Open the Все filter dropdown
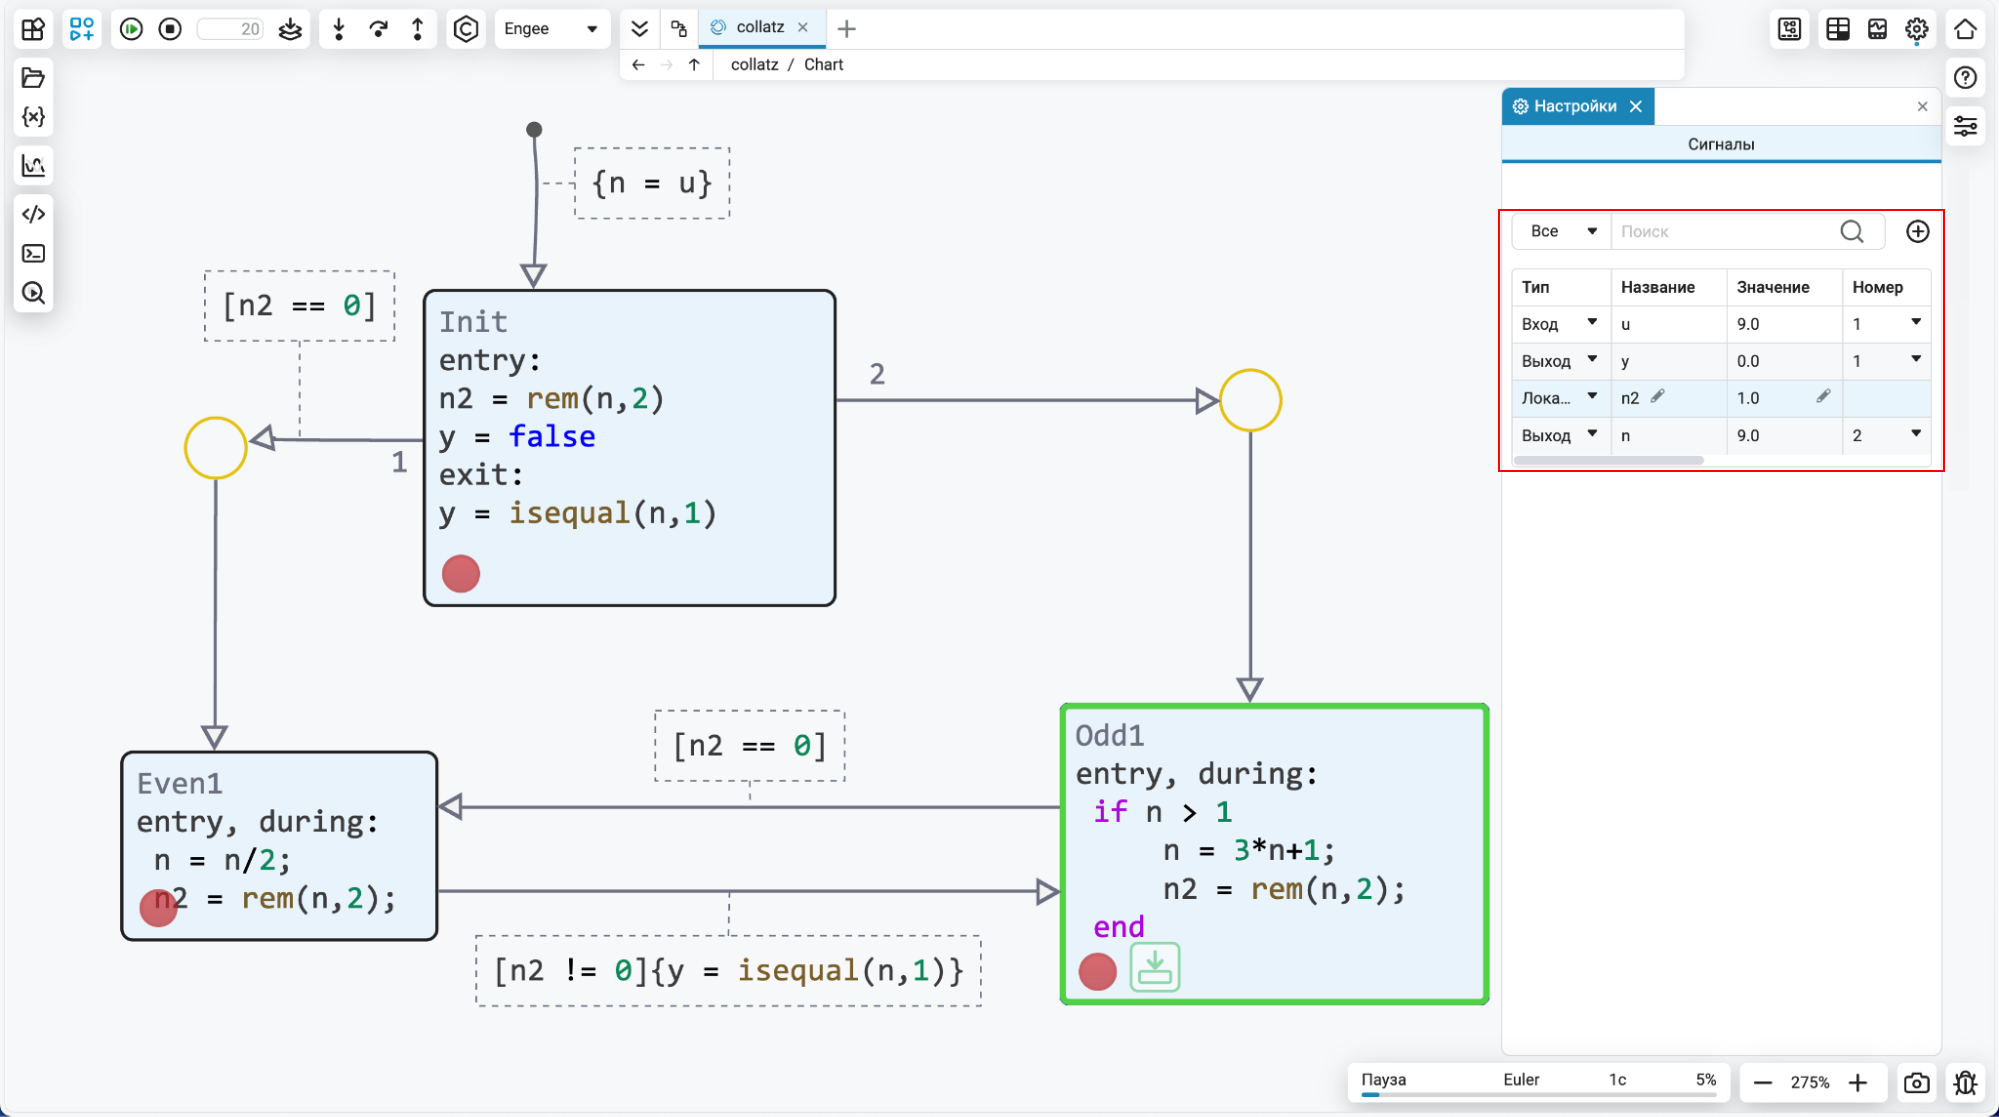The height and width of the screenshot is (1117, 1999). [x=1561, y=231]
